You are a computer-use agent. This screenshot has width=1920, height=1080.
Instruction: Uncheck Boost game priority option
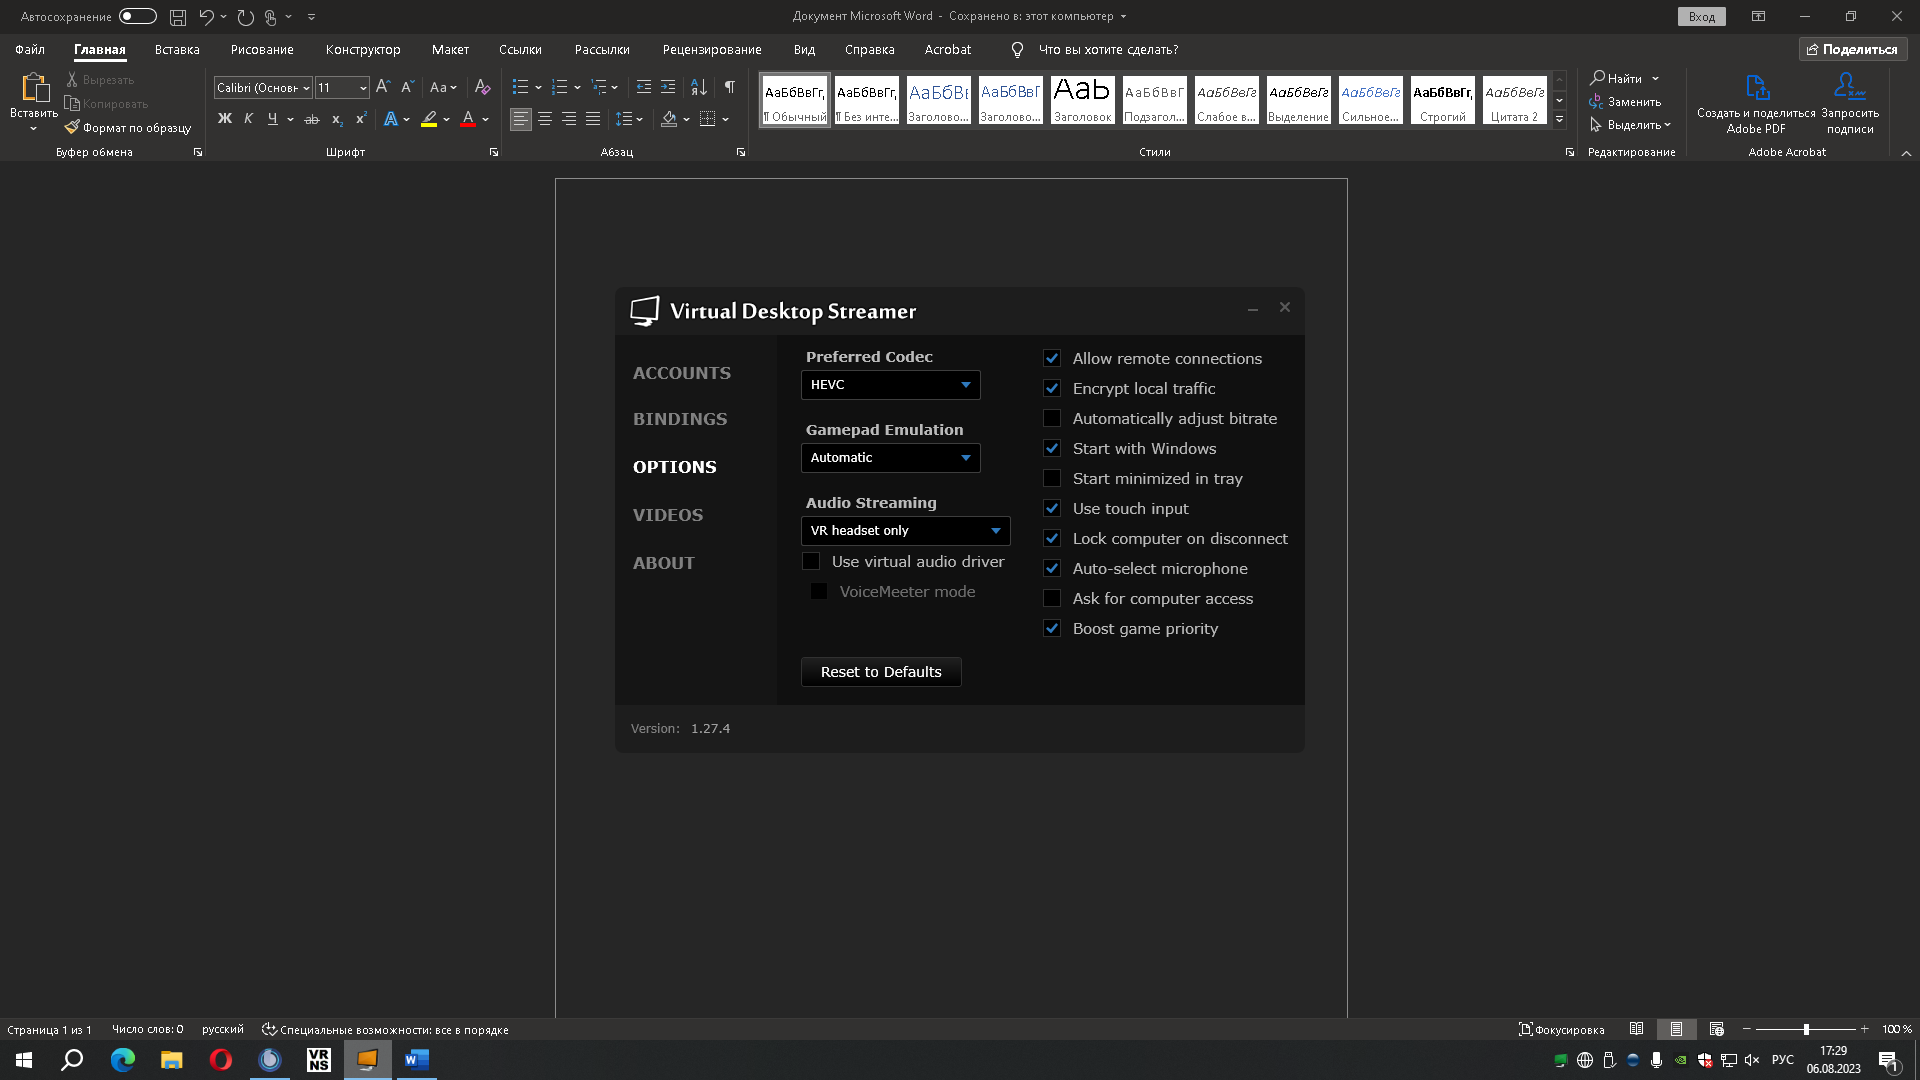[x=1052, y=629]
